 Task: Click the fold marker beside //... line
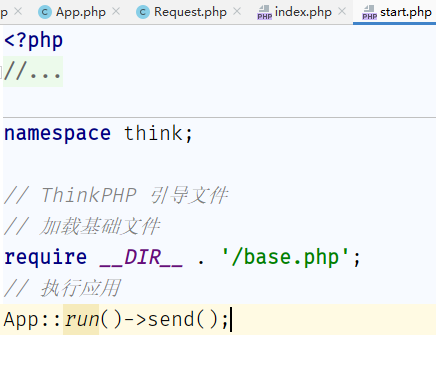pyautogui.click(x=1, y=72)
